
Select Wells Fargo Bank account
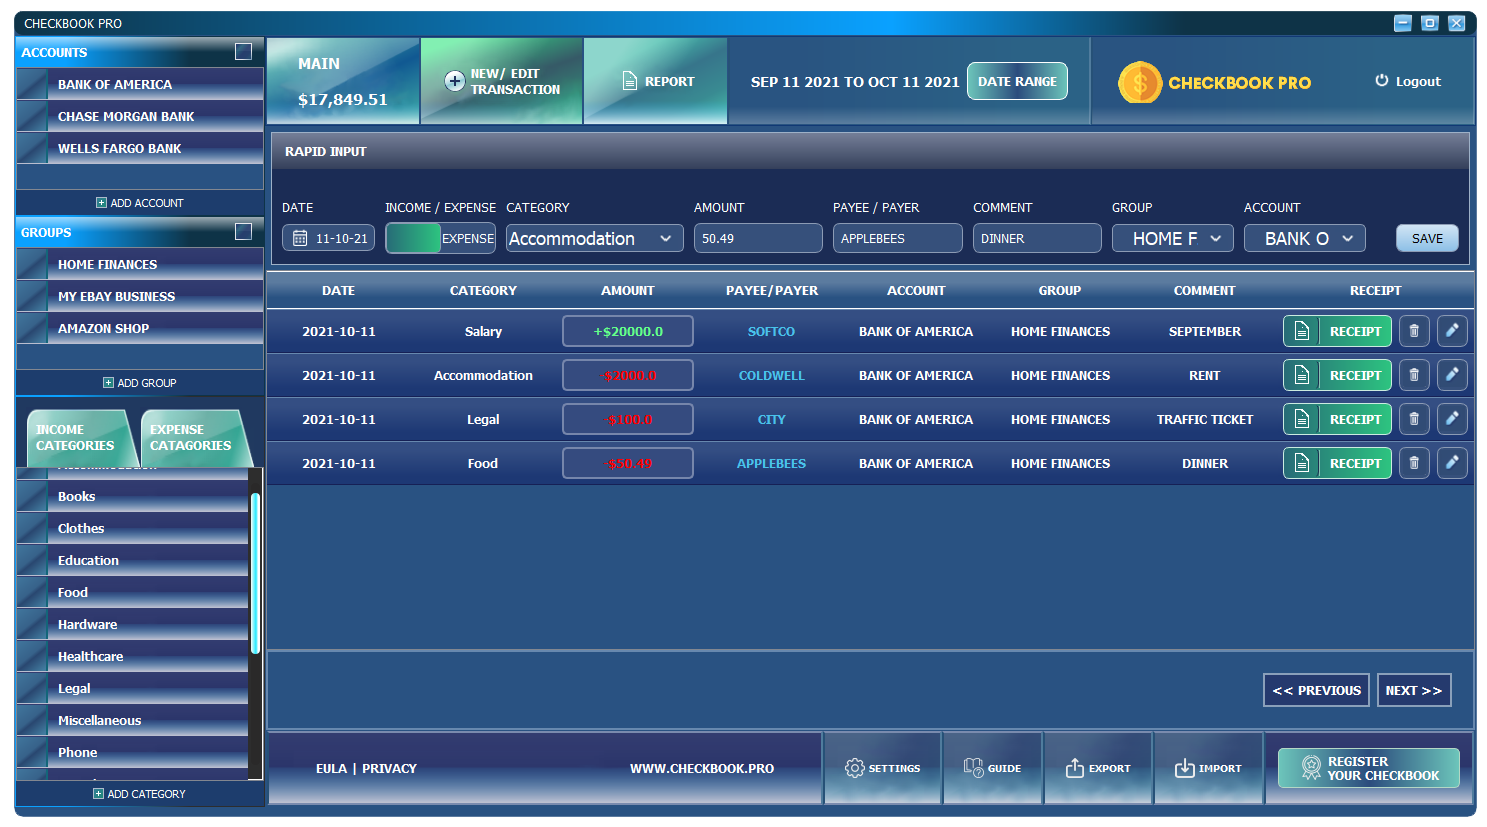point(140,148)
